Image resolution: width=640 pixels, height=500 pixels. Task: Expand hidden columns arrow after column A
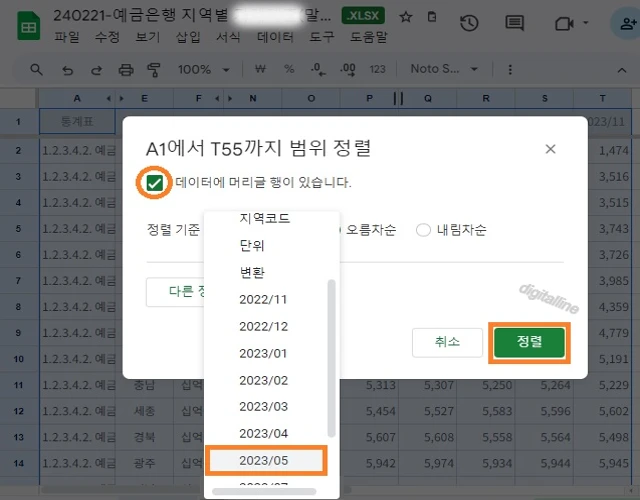tap(109, 98)
